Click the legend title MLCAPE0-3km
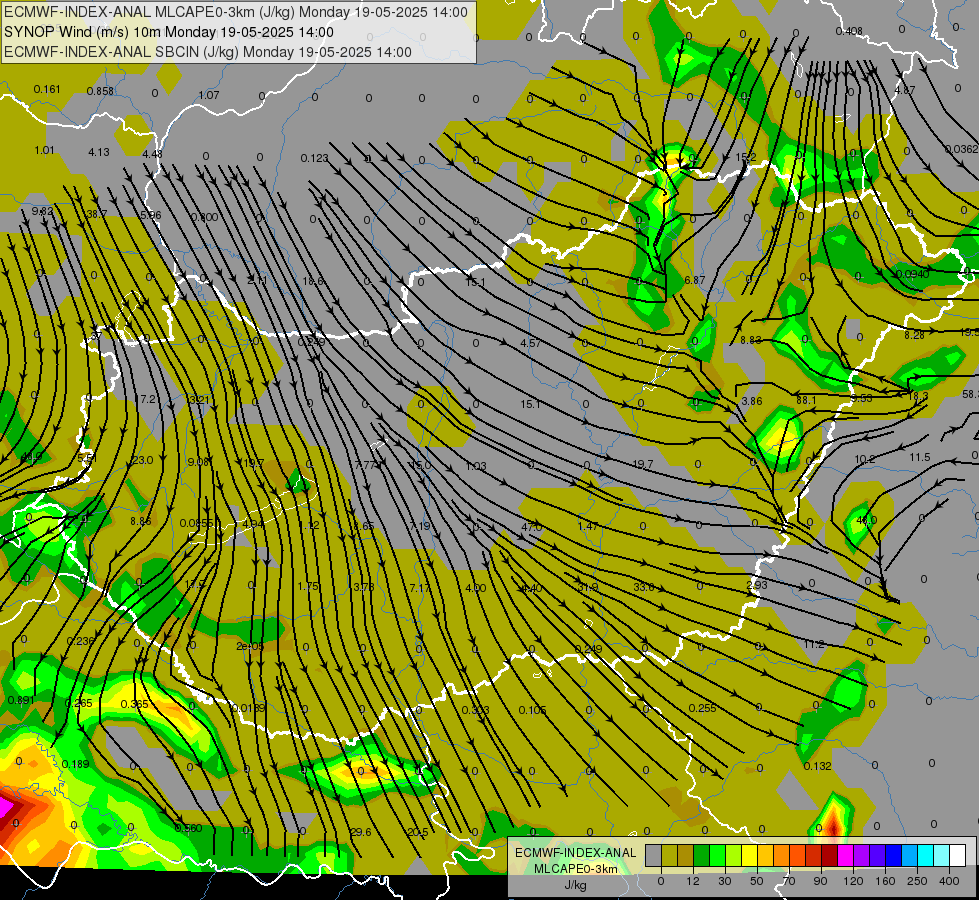The height and width of the screenshot is (900, 979). tap(575, 869)
